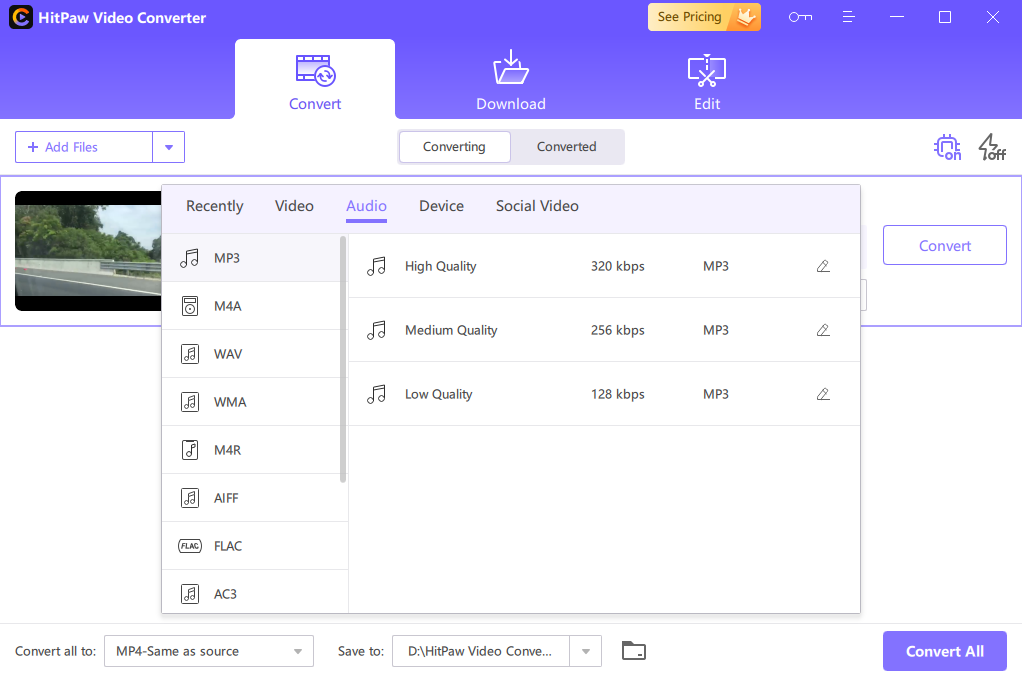Image resolution: width=1022 pixels, height=677 pixels.
Task: Click edit pencil for Medium Quality preset
Action: point(823,330)
